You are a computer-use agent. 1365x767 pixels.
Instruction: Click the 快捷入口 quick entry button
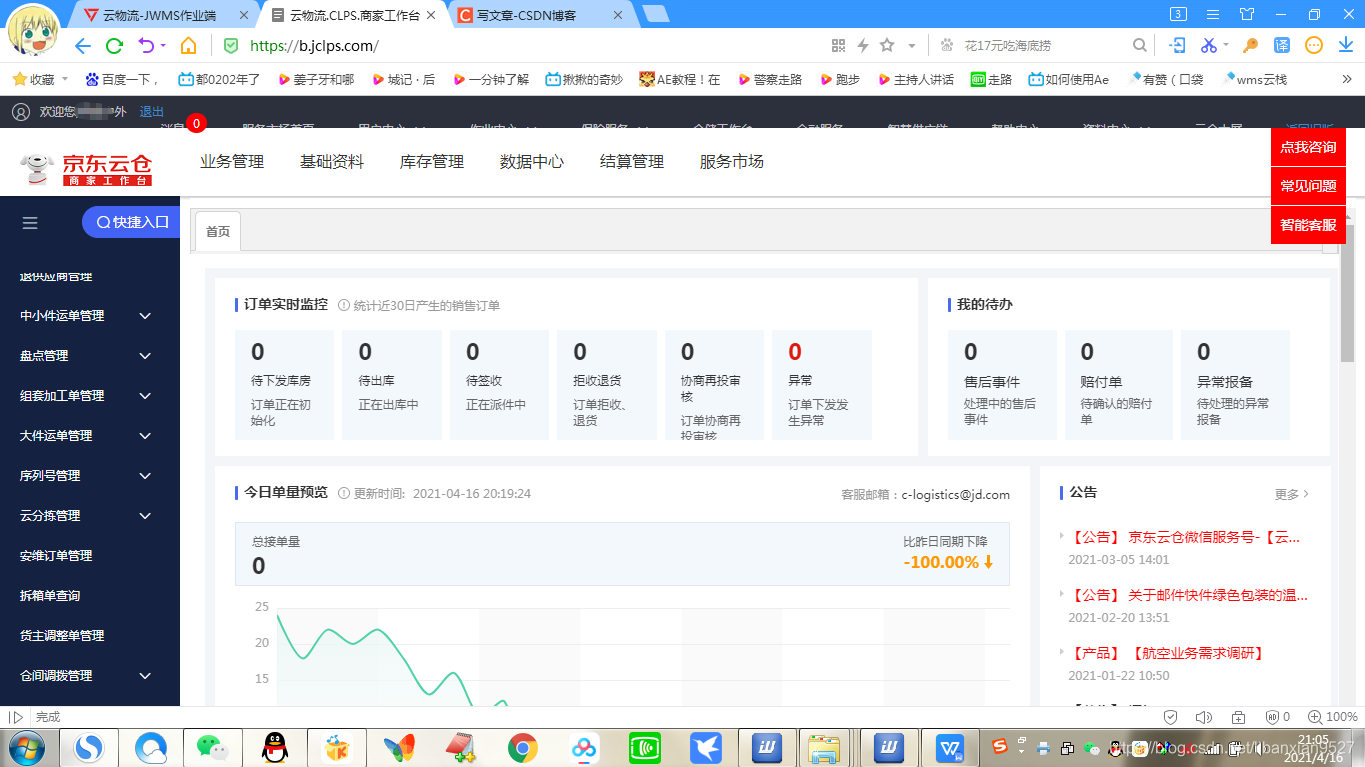click(131, 222)
